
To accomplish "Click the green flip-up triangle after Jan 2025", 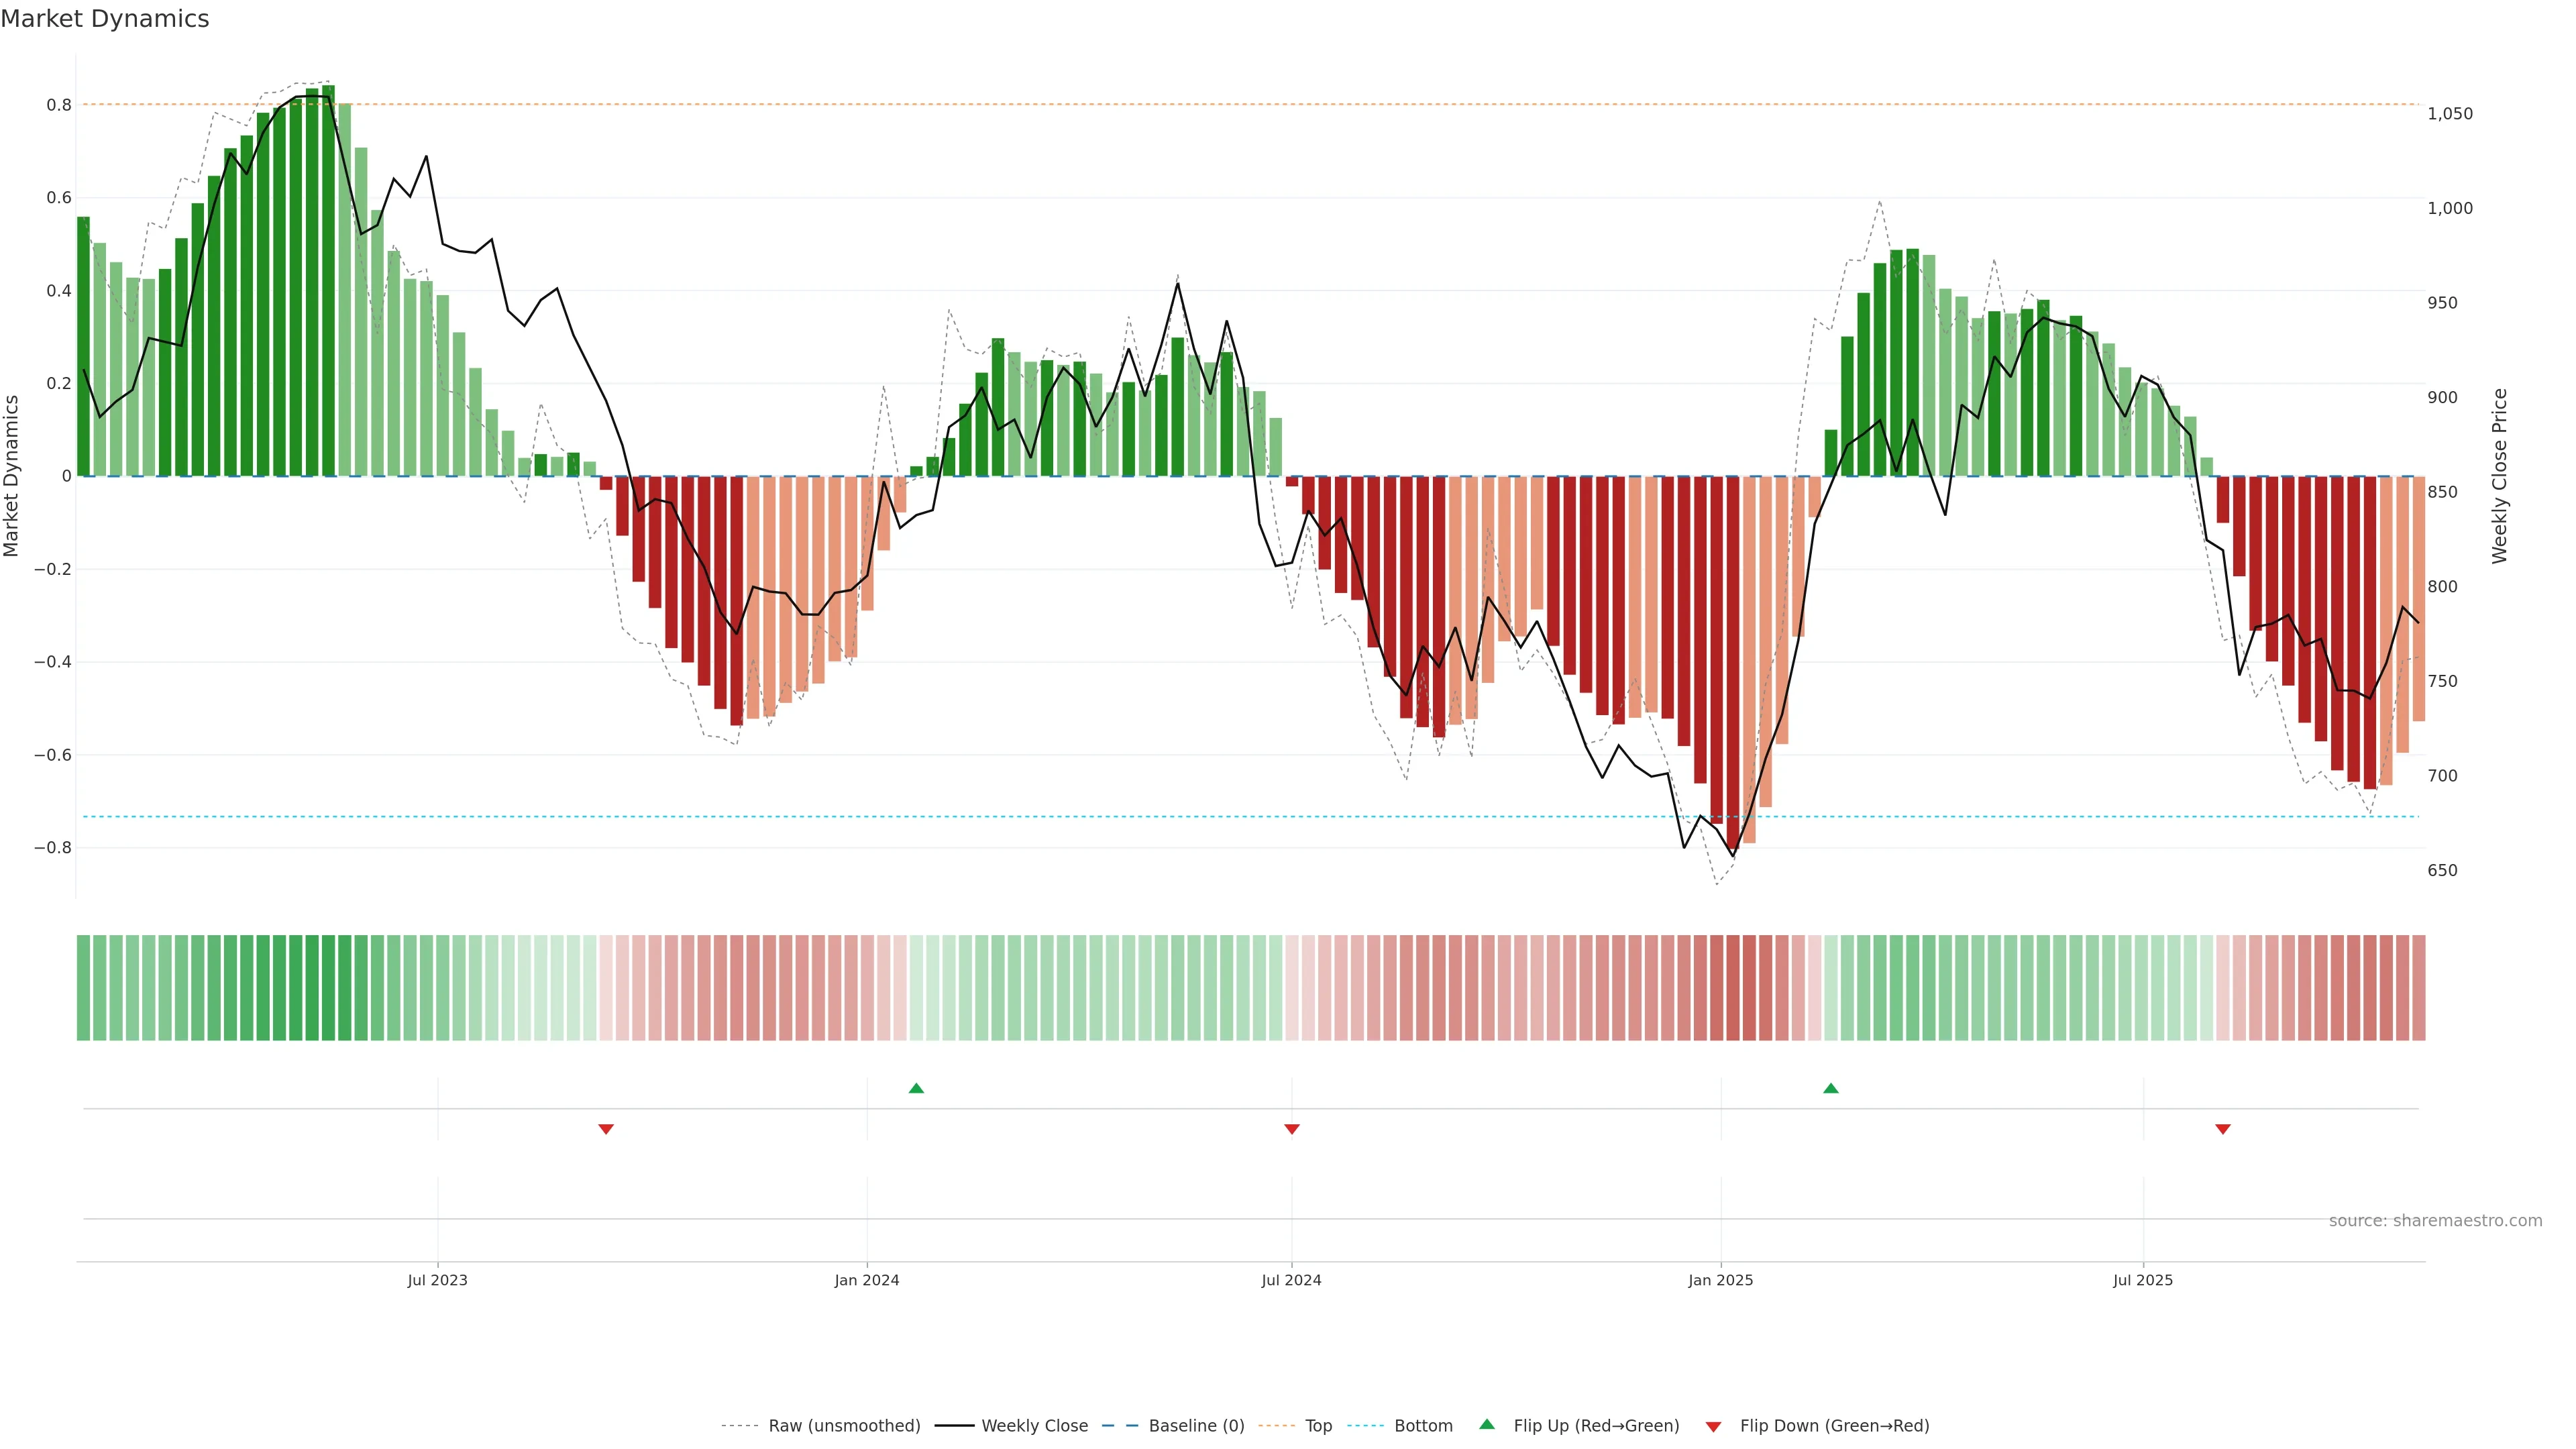I will pyautogui.click(x=1830, y=1088).
